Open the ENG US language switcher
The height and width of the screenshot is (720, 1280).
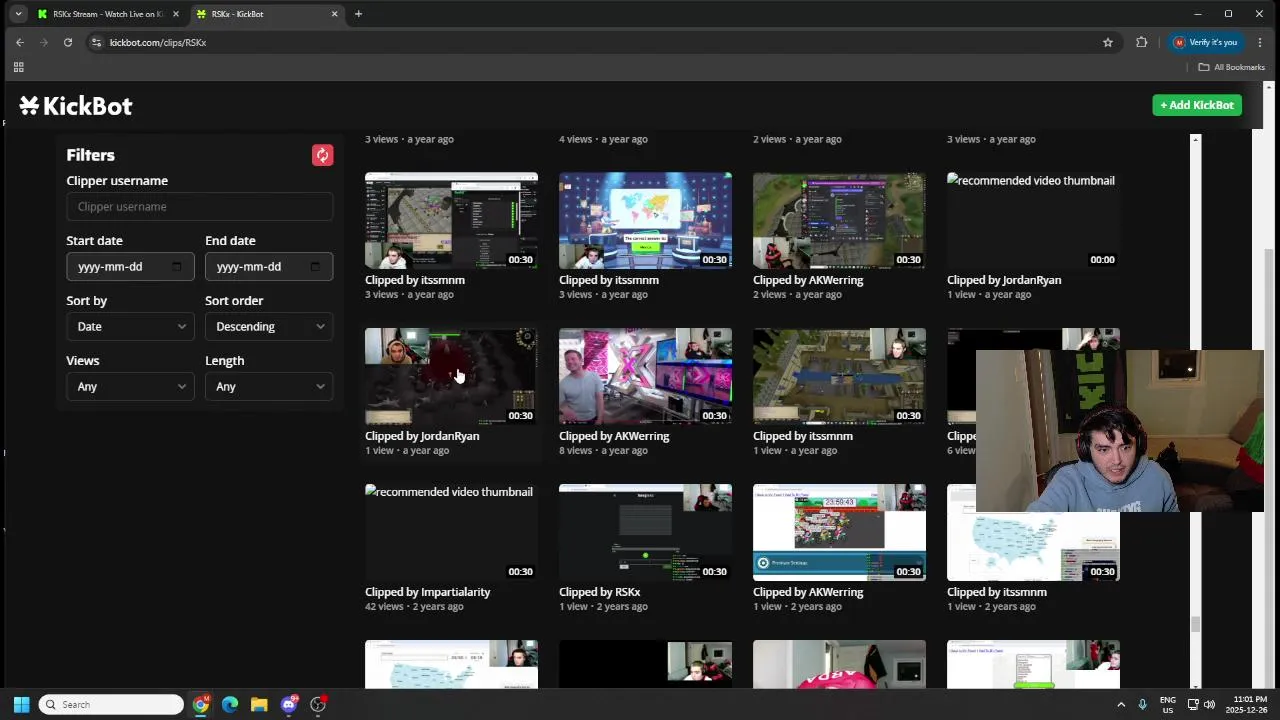click(x=1167, y=705)
